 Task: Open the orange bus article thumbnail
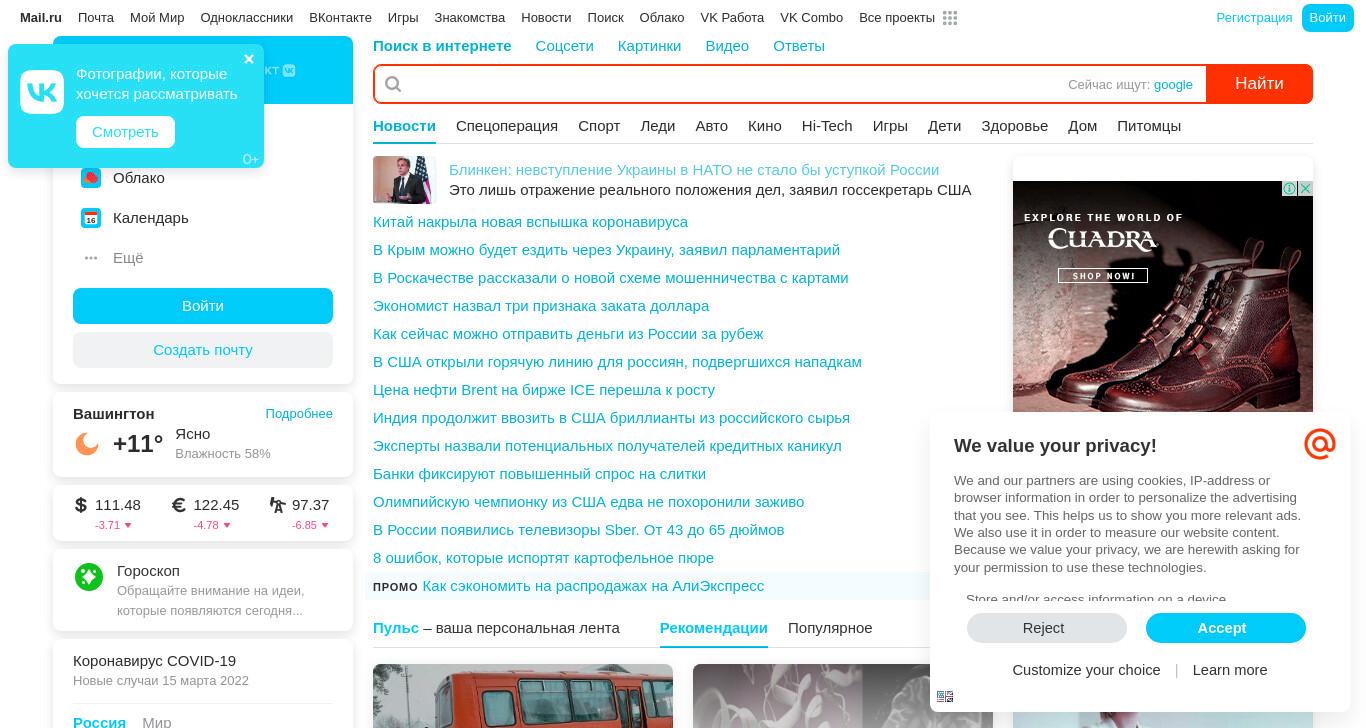[523, 696]
